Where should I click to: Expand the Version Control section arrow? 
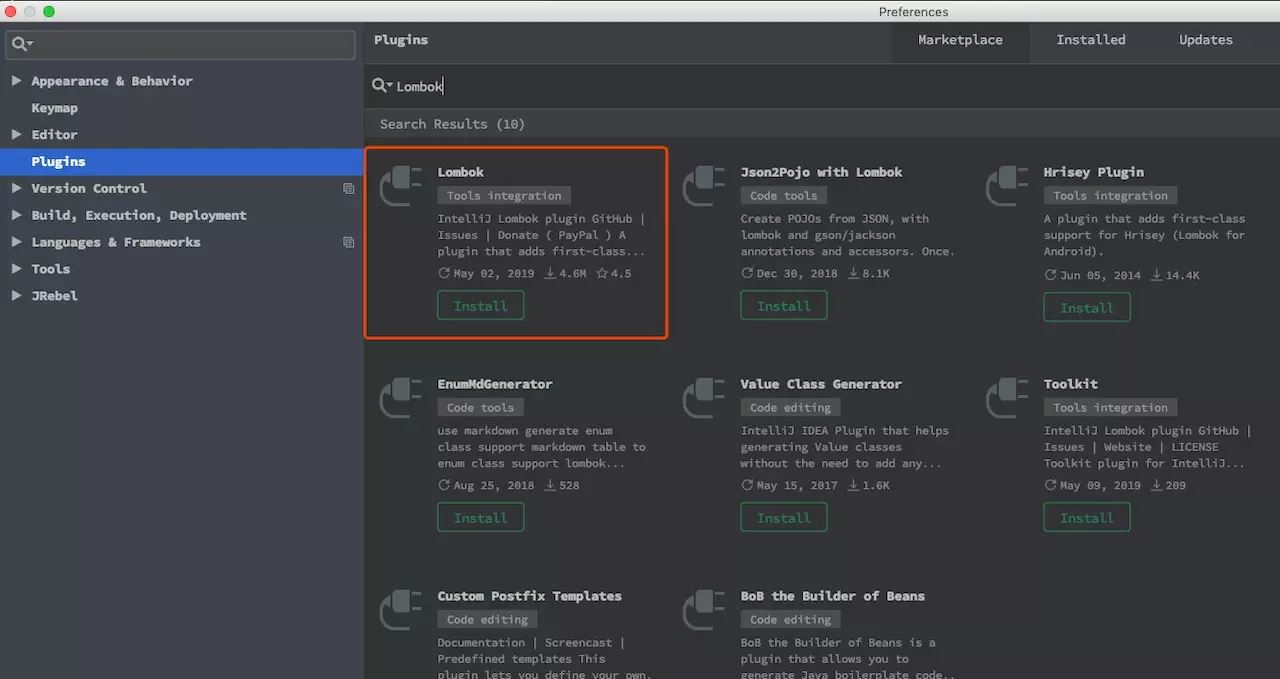coord(16,188)
